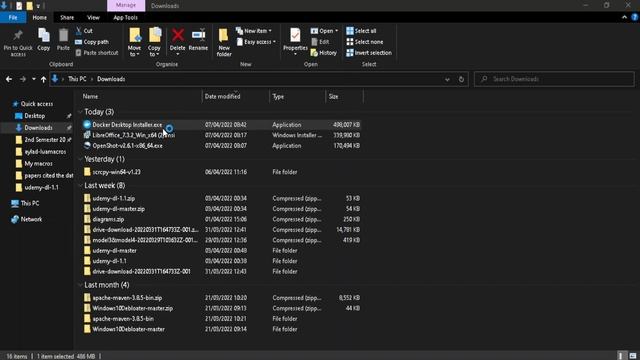Screen dimensions: 640x360
Task: Collapse the Yesterday (1) group
Action: 80,159
